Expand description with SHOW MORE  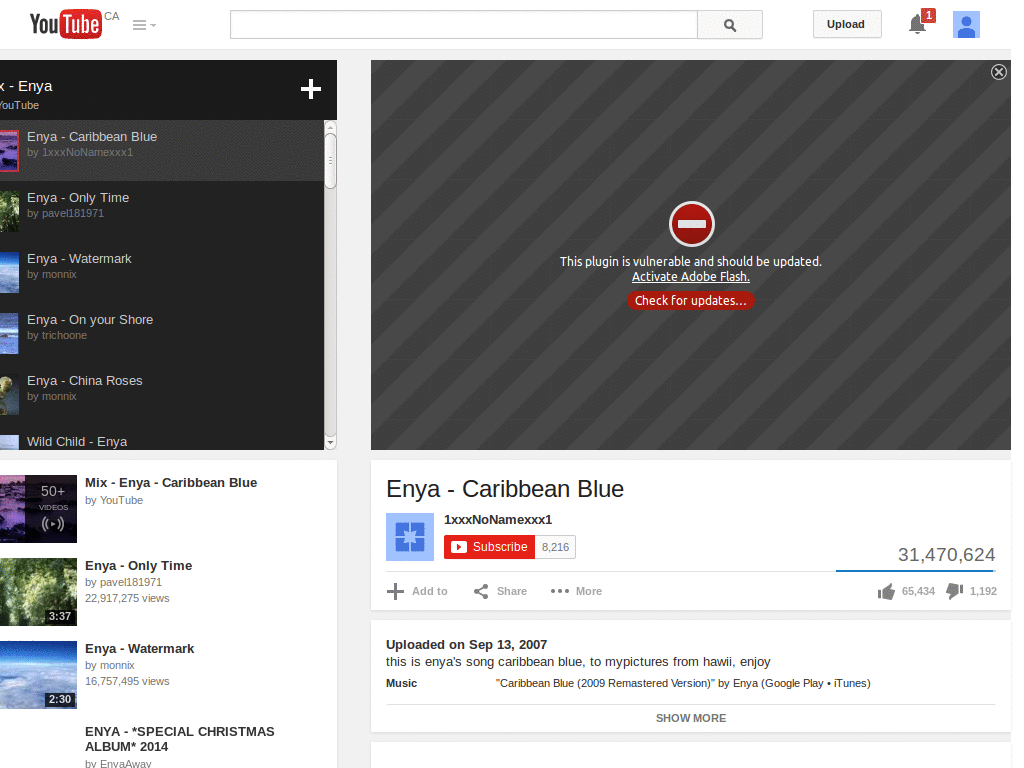click(690, 718)
